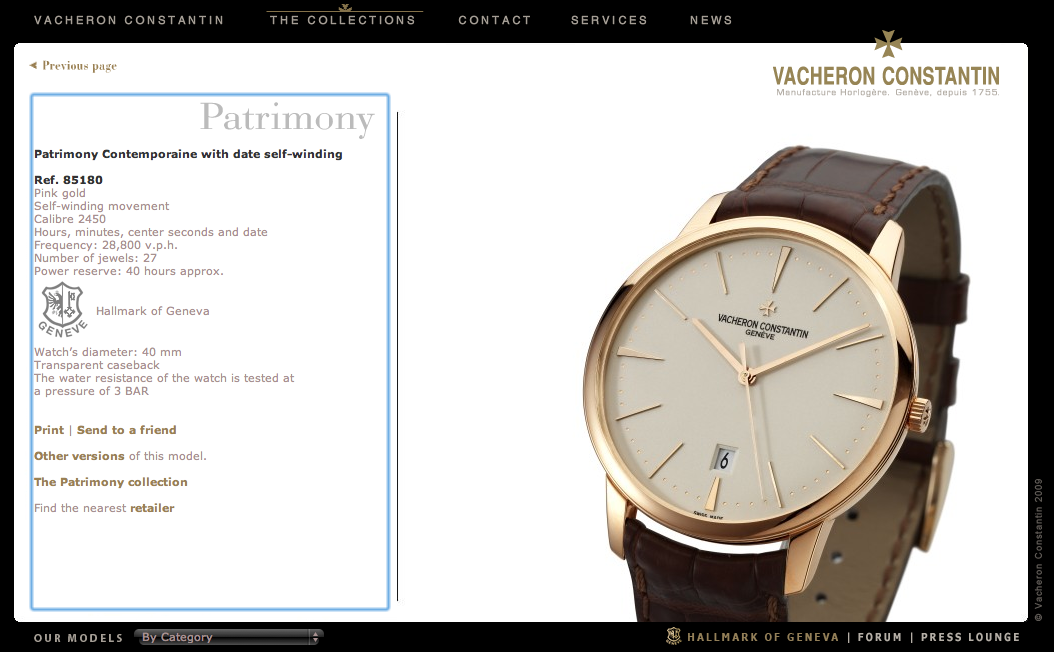Click the Print link
This screenshot has width=1054, height=652.
click(x=49, y=430)
